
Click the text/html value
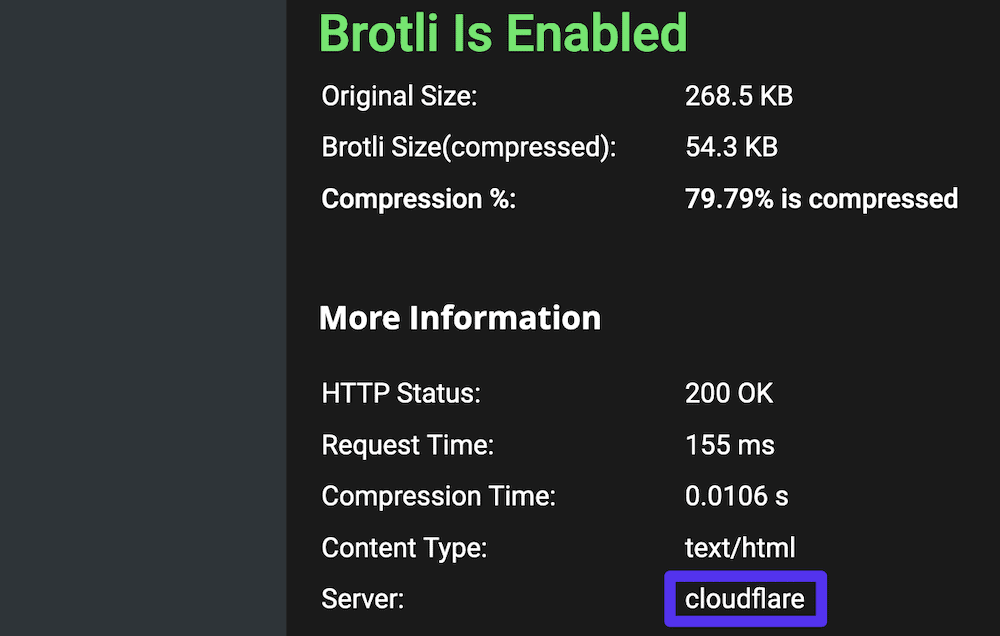click(x=740, y=548)
